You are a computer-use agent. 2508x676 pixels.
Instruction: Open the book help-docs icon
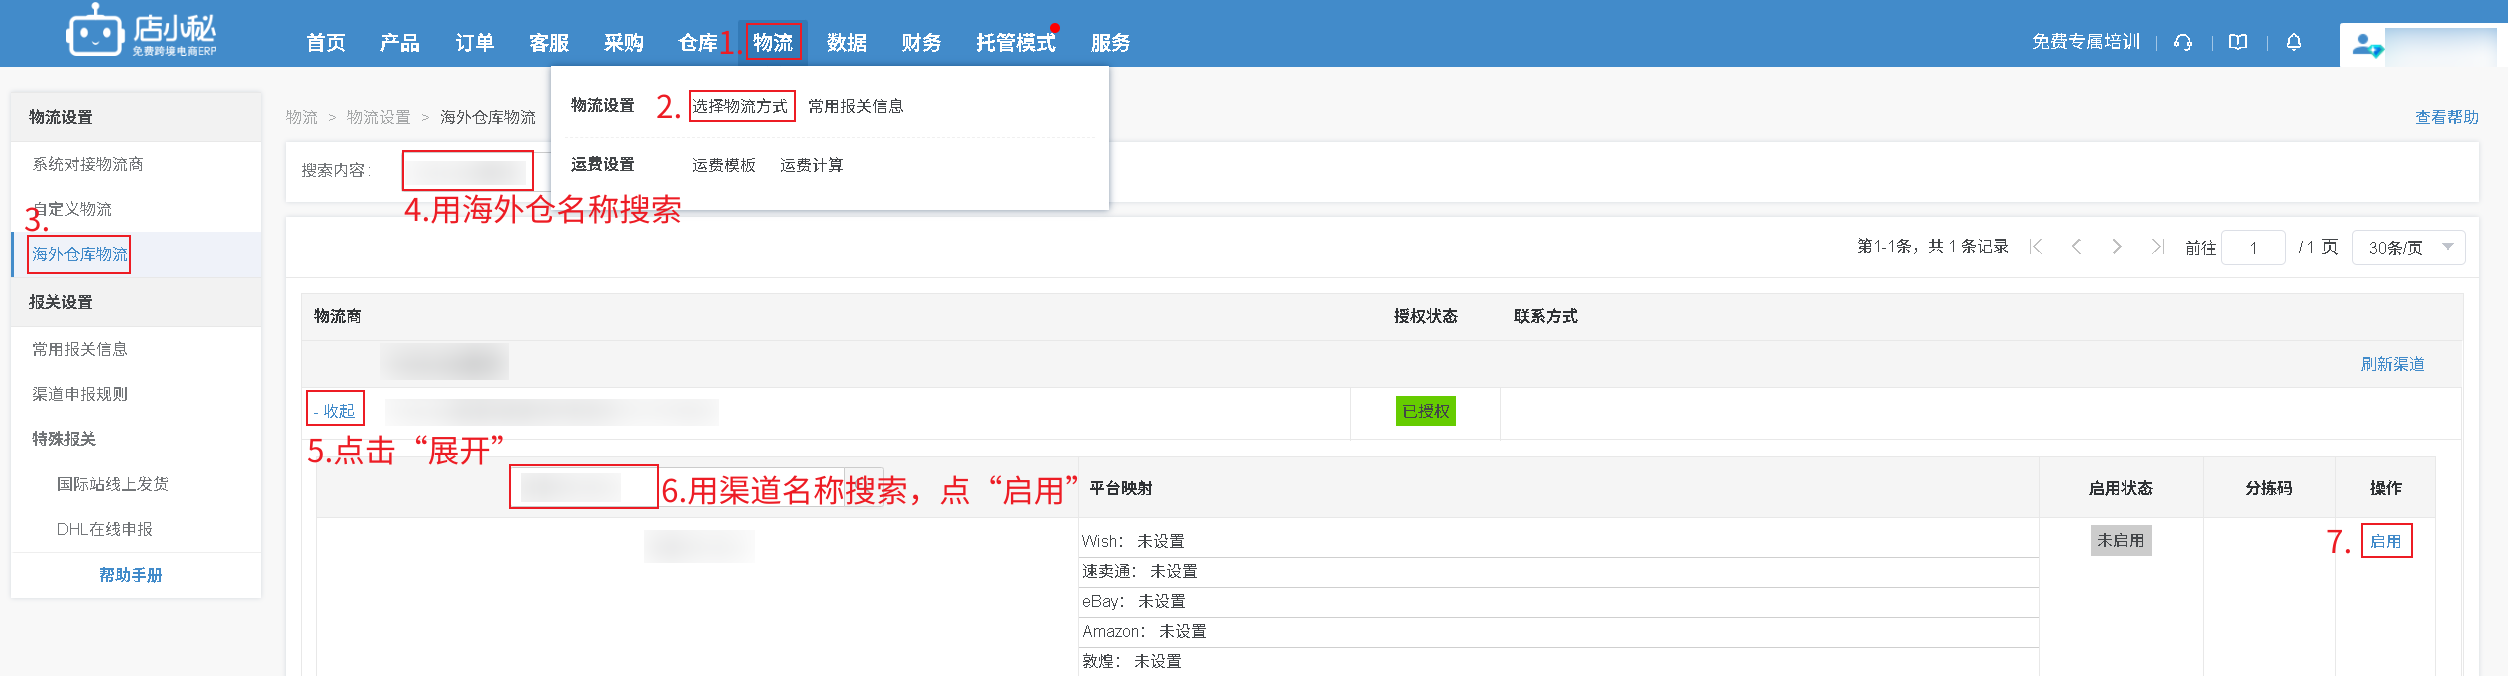[x=2238, y=42]
